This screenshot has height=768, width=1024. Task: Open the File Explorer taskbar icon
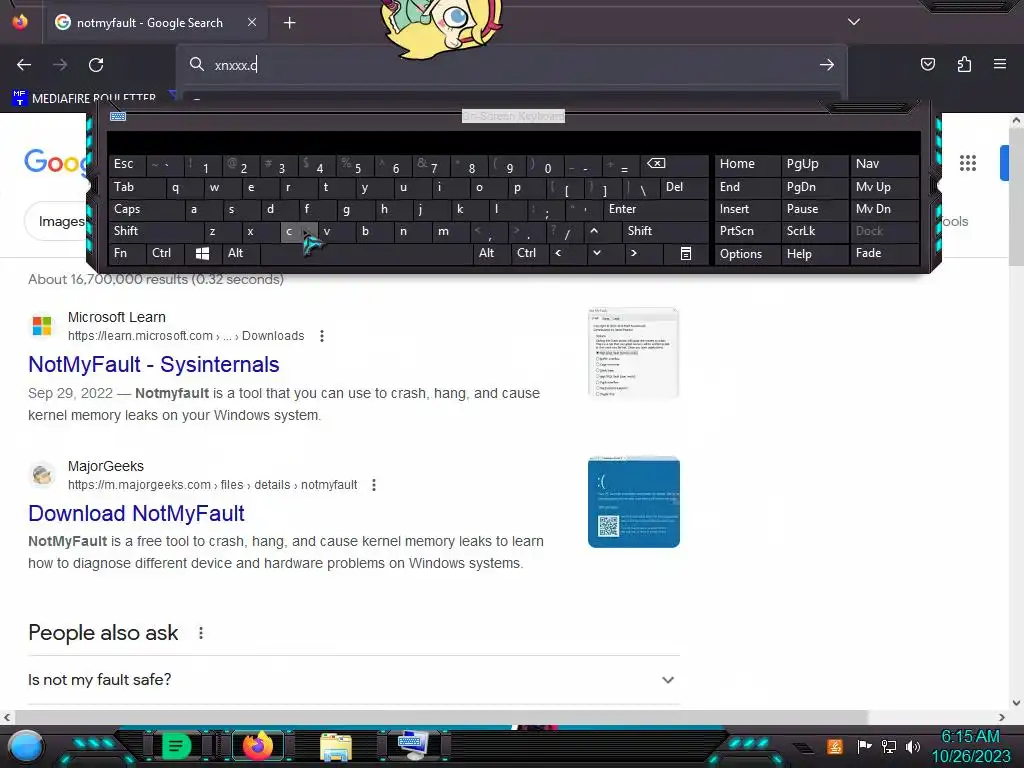pos(336,746)
